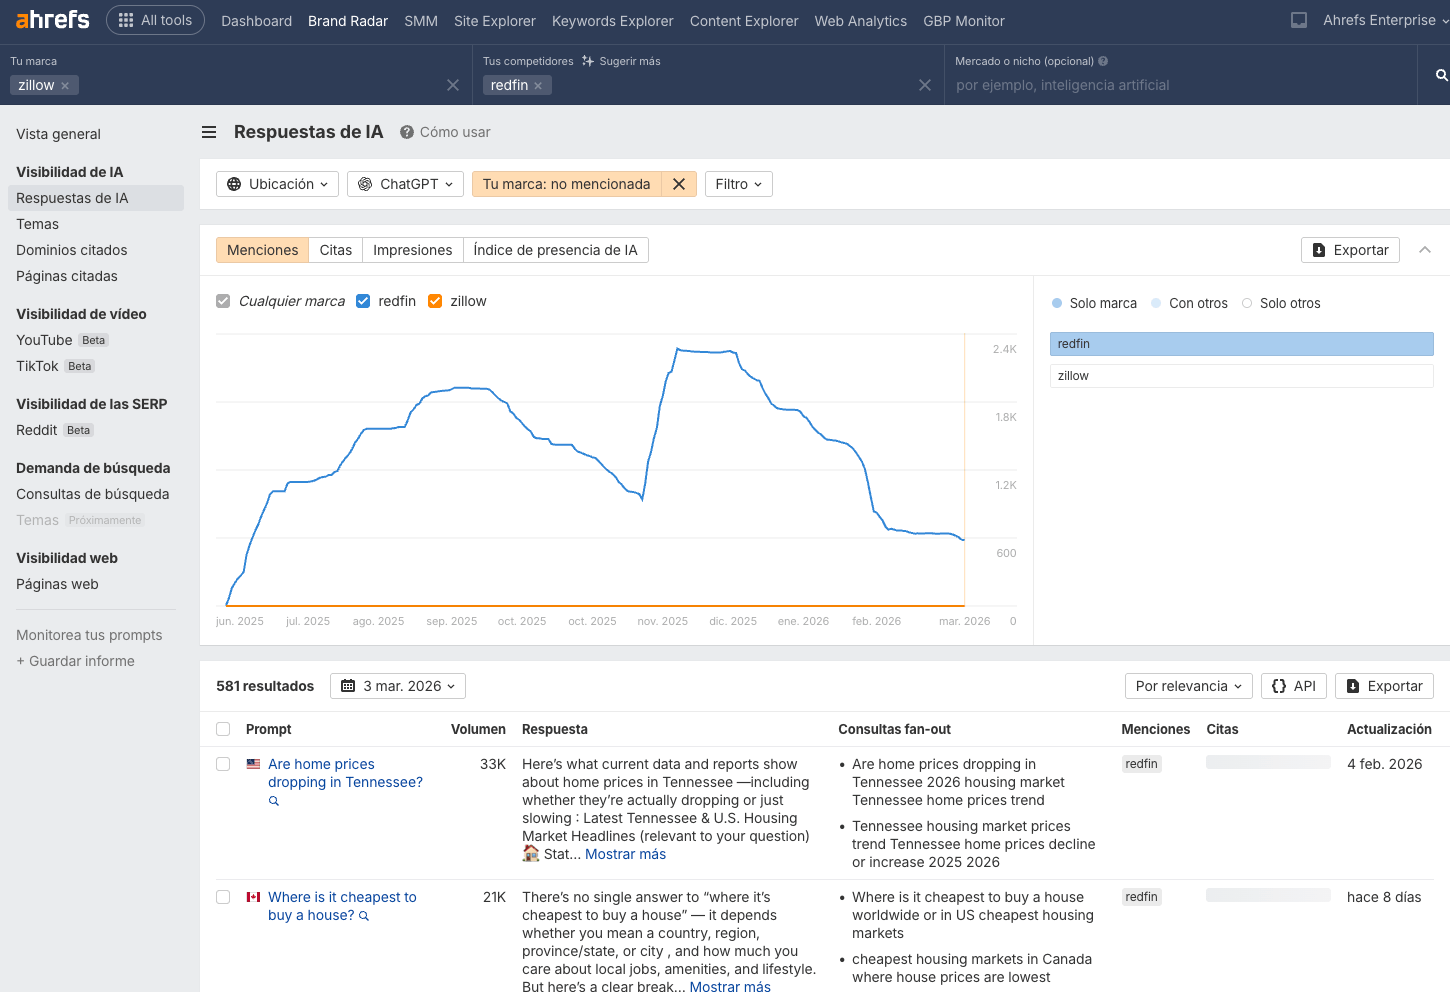The height and width of the screenshot is (992, 1450).
Task: Click the Ahrefs logo
Action: 52,20
